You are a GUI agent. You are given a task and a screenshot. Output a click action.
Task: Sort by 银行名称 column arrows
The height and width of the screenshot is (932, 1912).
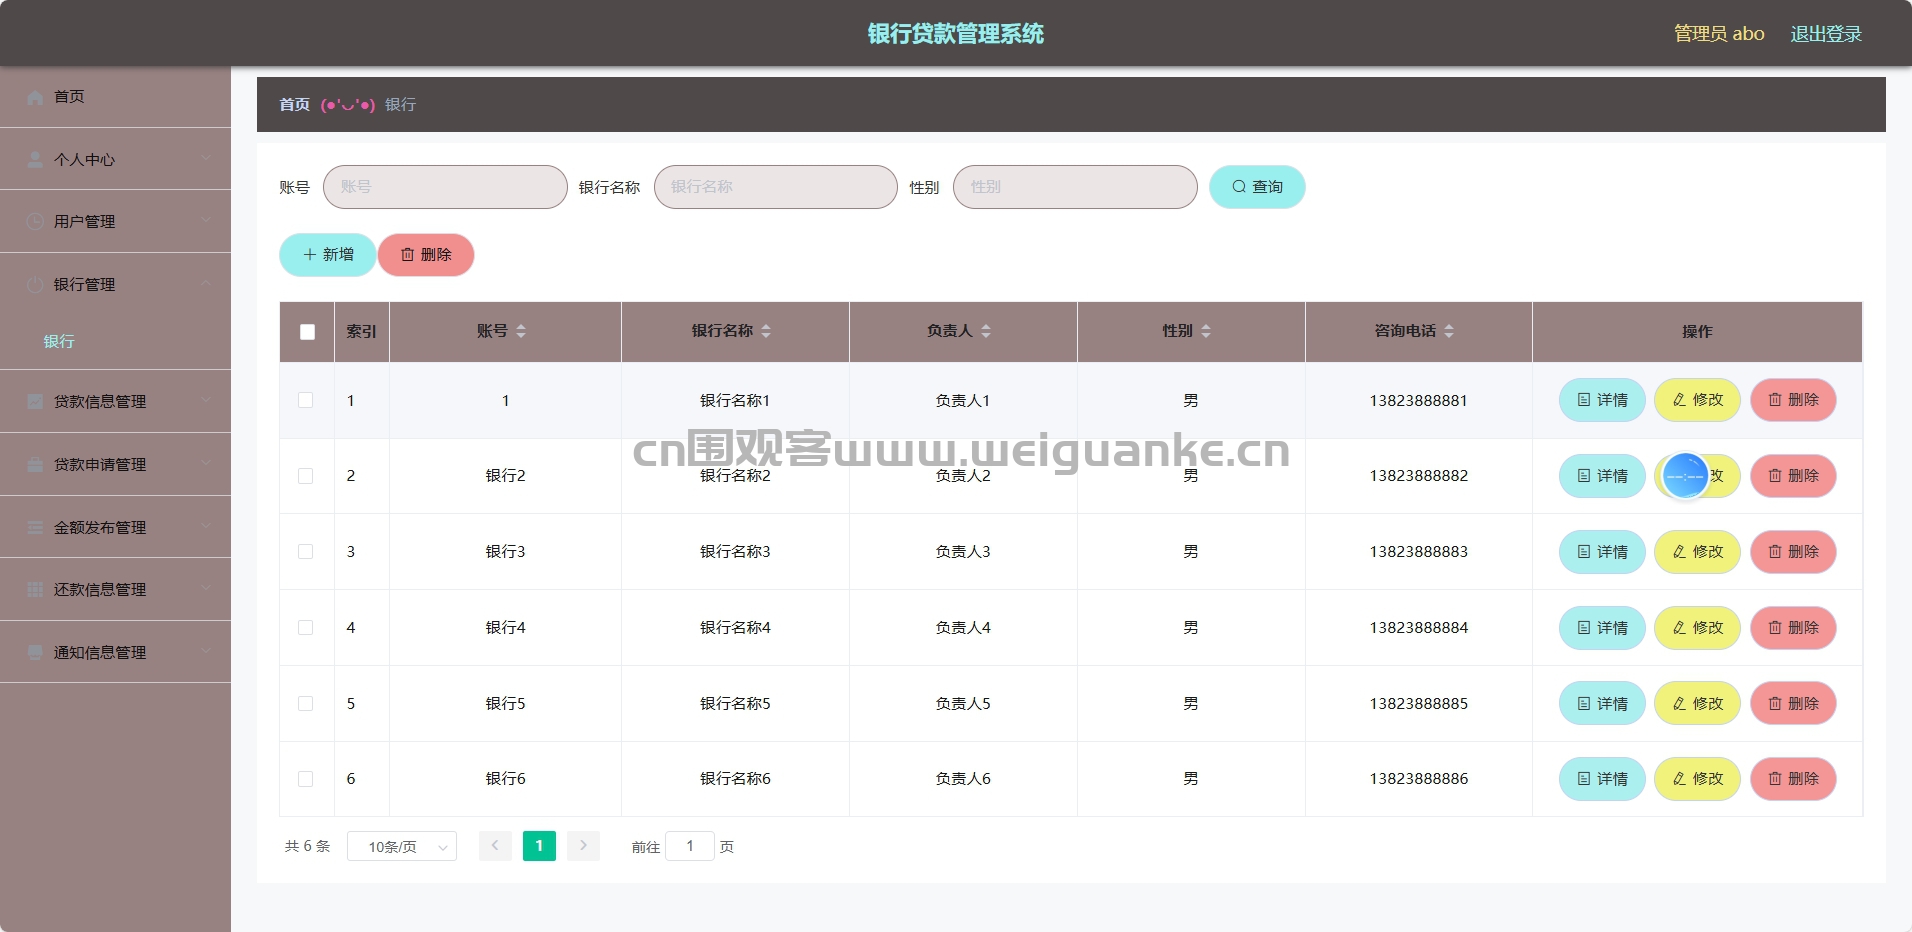pyautogui.click(x=766, y=331)
